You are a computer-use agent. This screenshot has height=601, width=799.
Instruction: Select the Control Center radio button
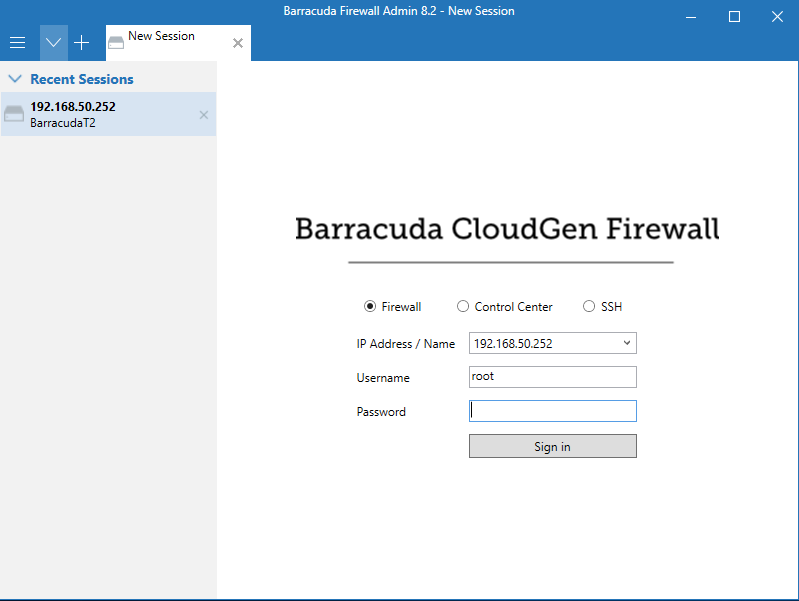[x=463, y=306]
